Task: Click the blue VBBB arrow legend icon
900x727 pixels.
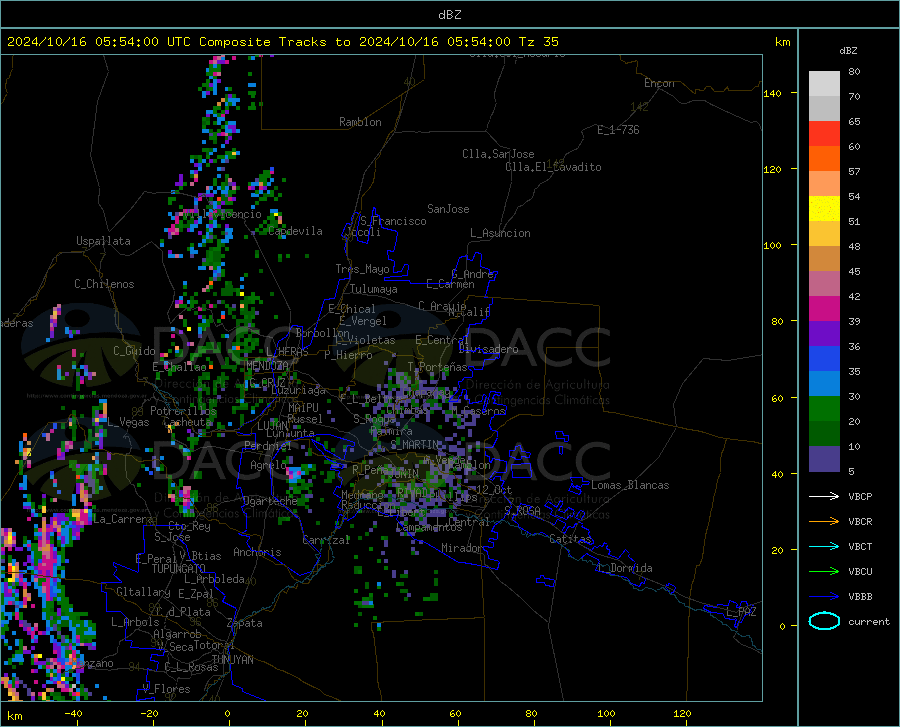Action: [824, 596]
